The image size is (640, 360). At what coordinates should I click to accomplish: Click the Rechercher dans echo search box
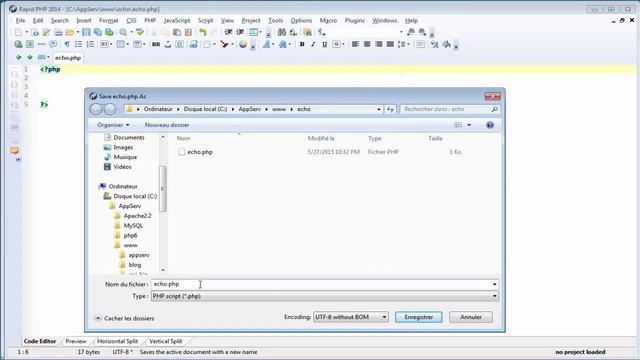pyautogui.click(x=449, y=109)
